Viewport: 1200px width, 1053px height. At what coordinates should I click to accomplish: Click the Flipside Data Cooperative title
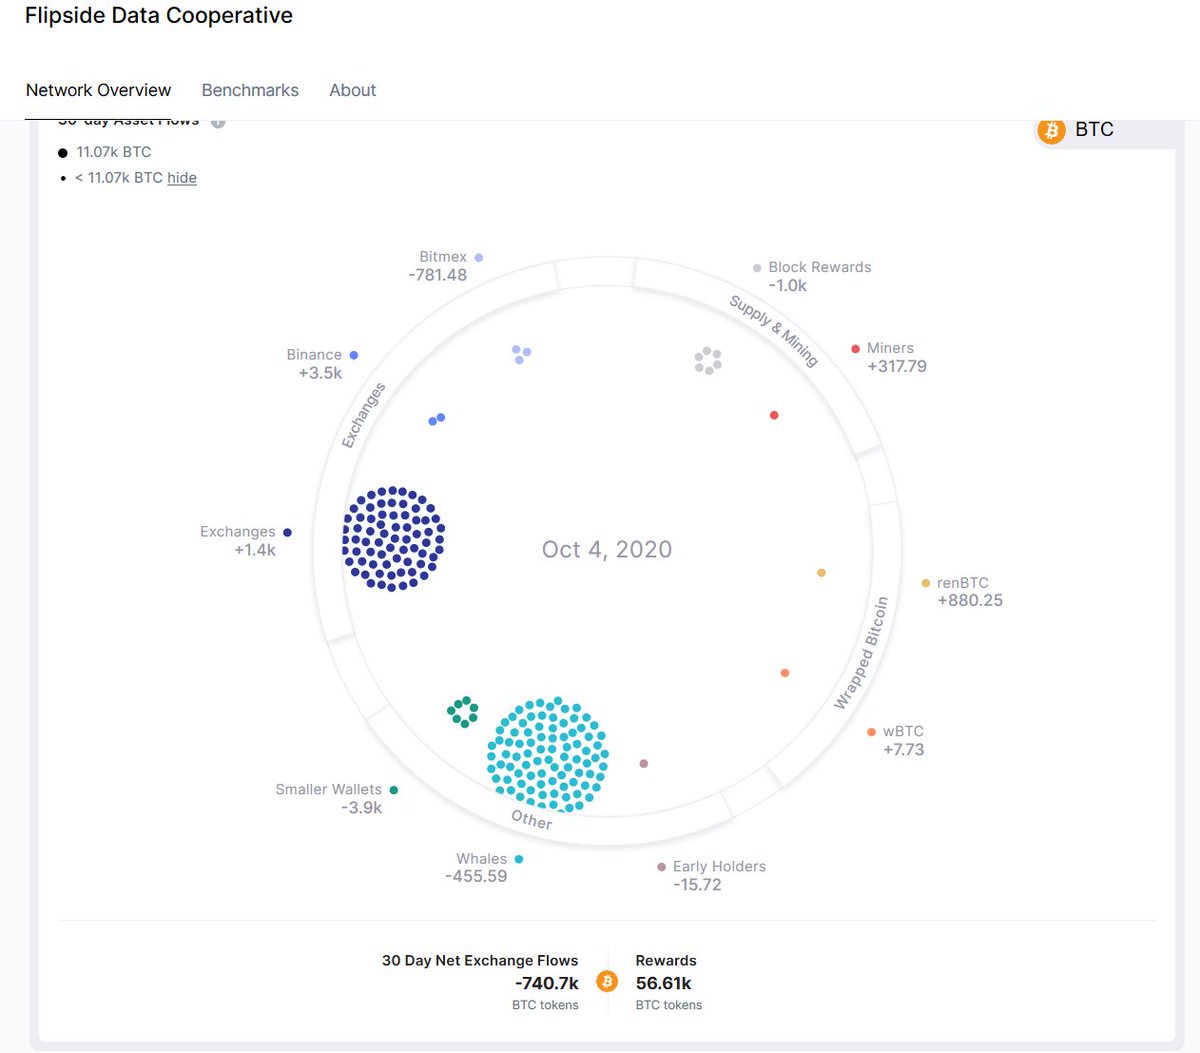point(159,16)
